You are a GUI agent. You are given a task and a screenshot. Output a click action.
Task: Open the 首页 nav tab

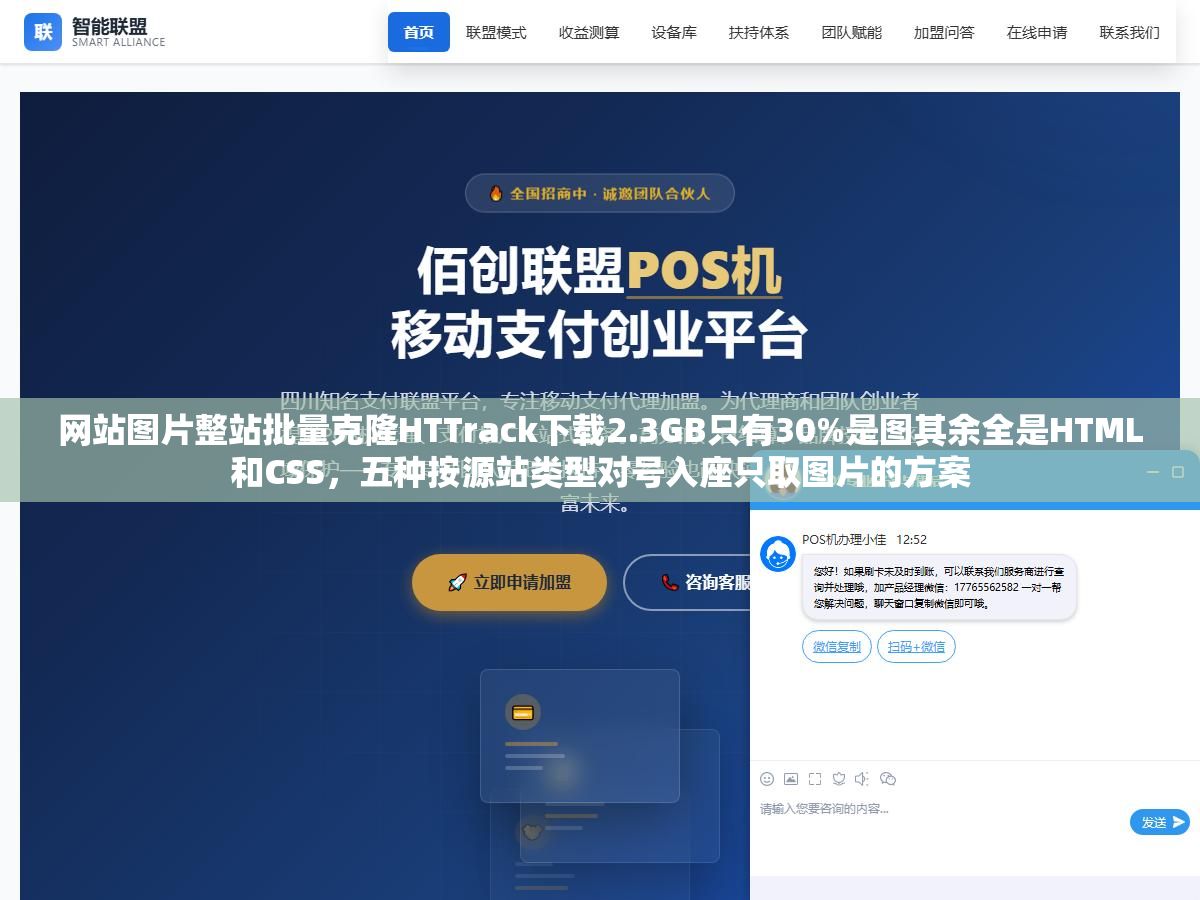(x=419, y=32)
